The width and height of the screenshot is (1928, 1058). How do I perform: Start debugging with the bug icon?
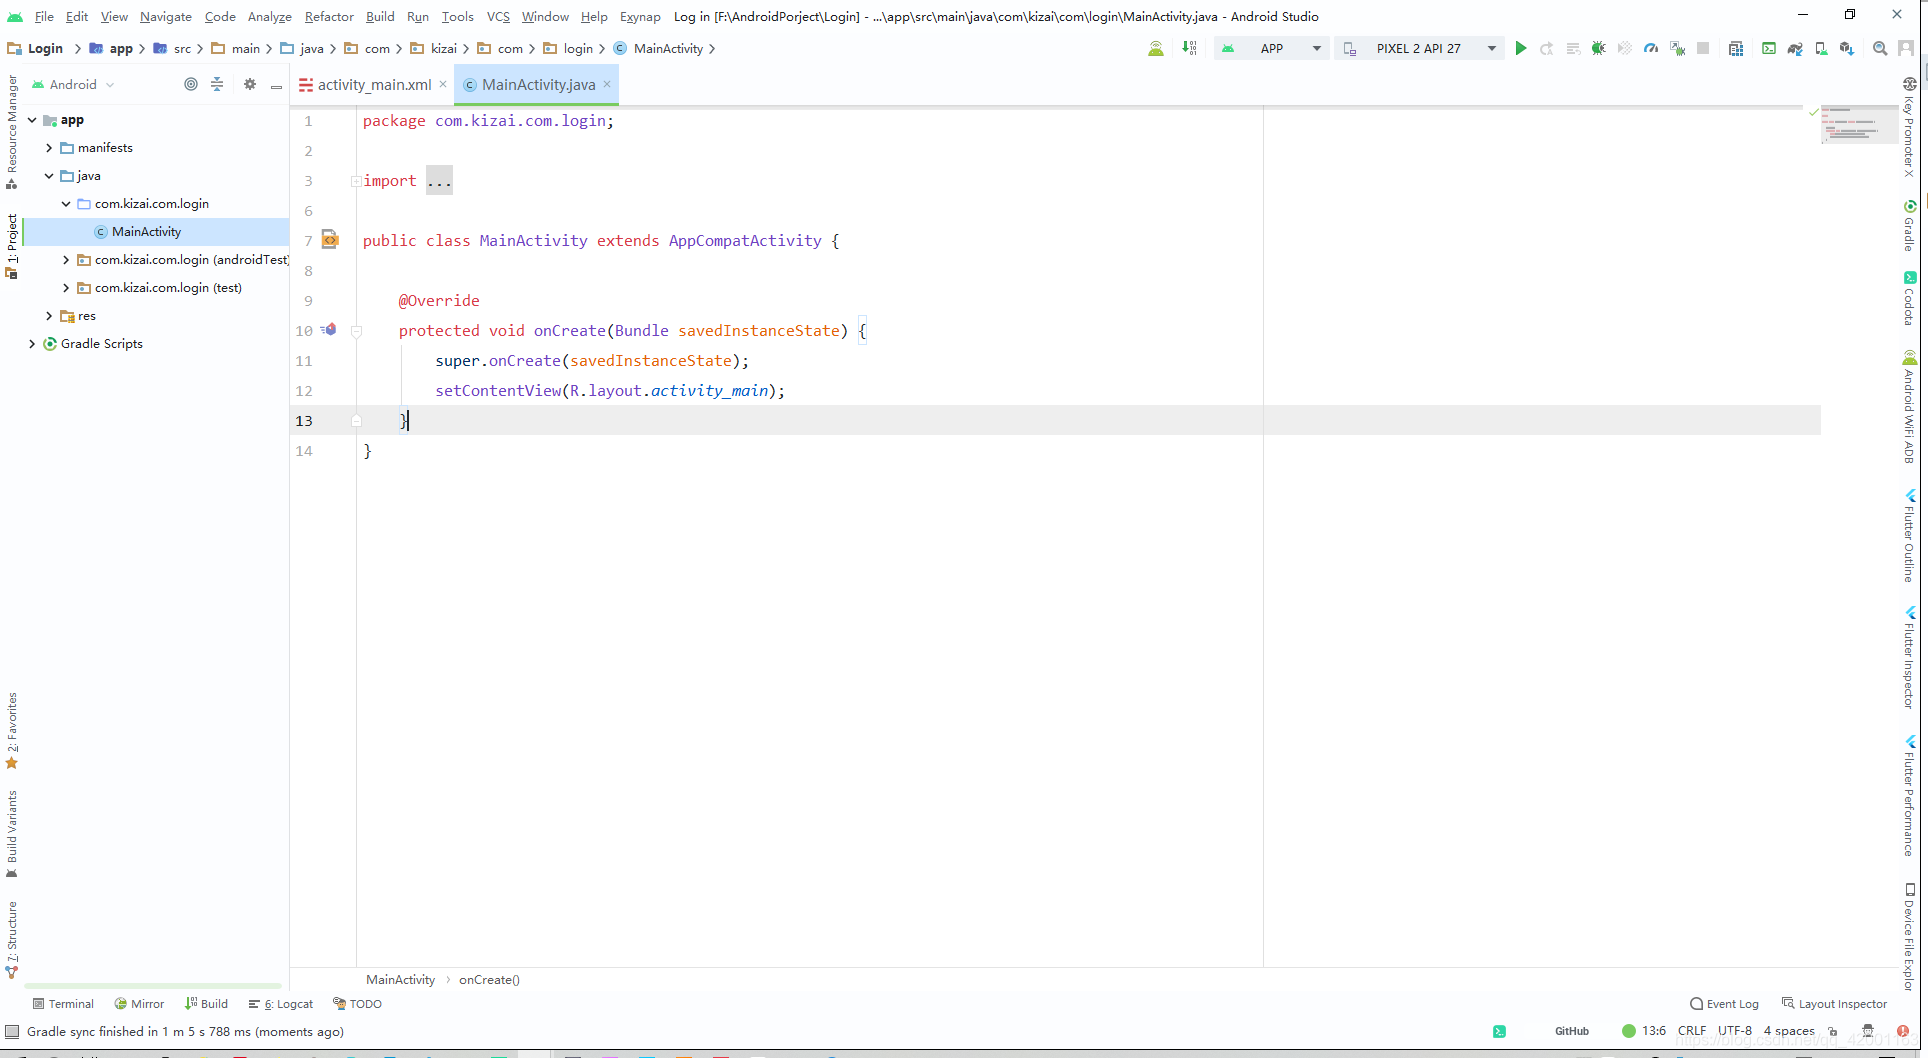click(1598, 48)
